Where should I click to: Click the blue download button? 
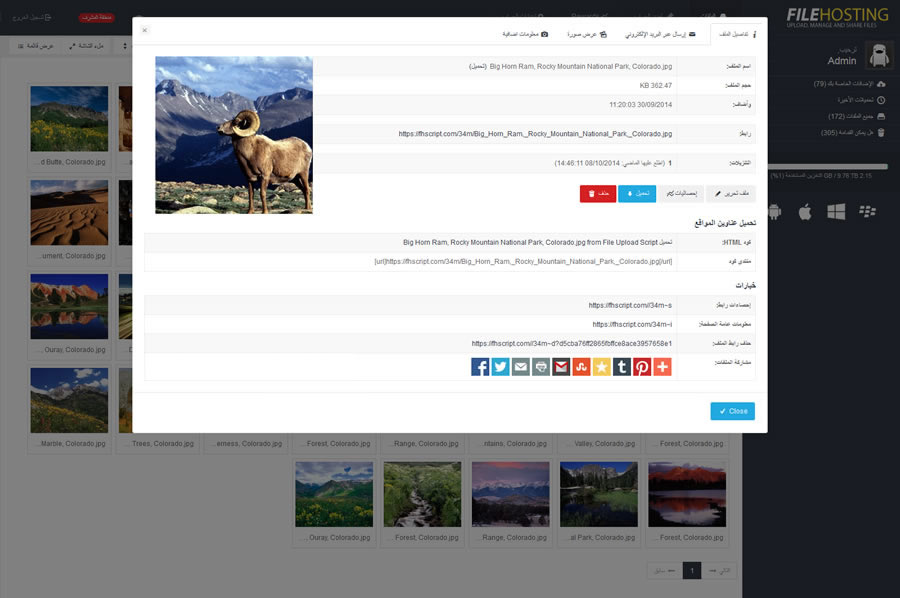(x=637, y=193)
